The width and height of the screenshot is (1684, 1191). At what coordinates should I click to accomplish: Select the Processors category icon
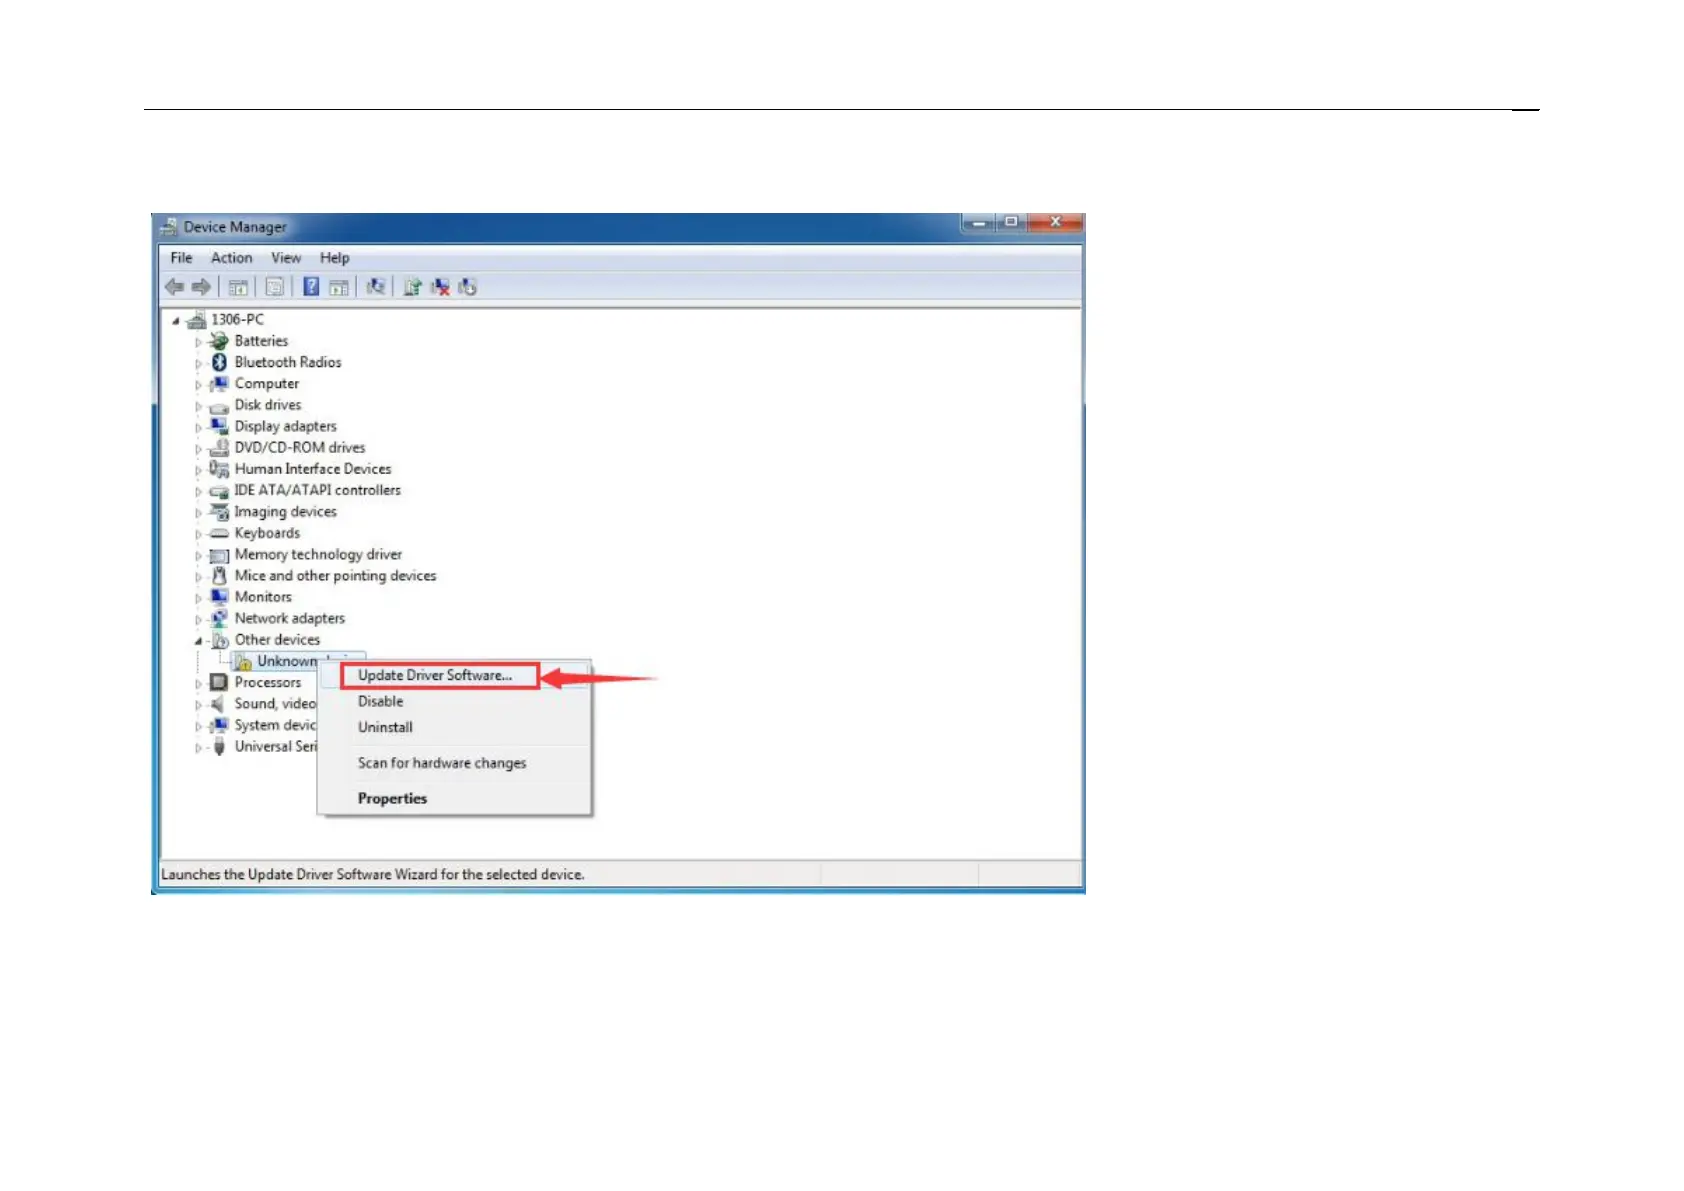pyautogui.click(x=219, y=682)
